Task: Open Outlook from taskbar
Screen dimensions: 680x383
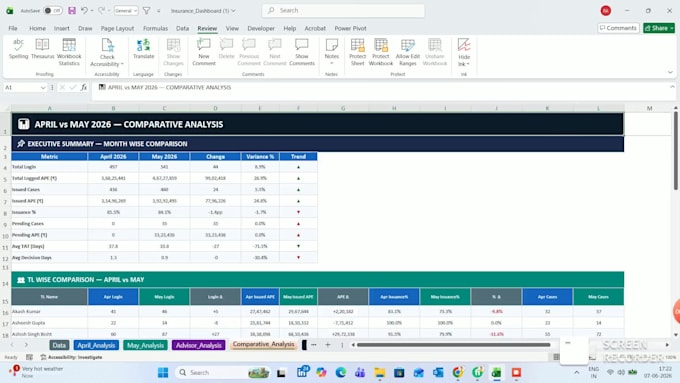Action: tap(438, 373)
